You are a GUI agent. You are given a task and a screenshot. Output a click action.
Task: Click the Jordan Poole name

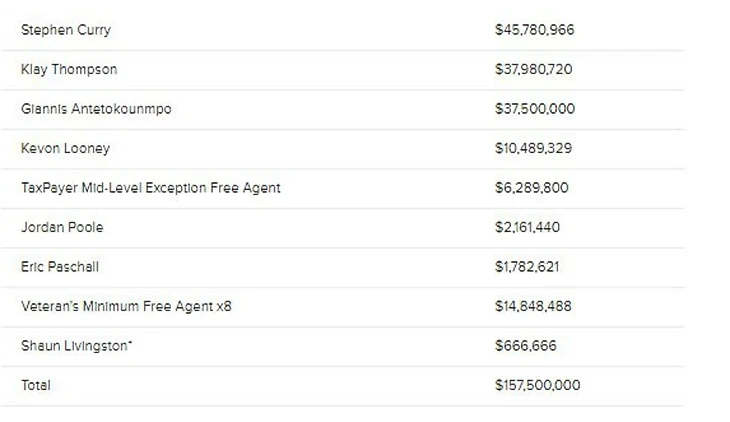62,227
